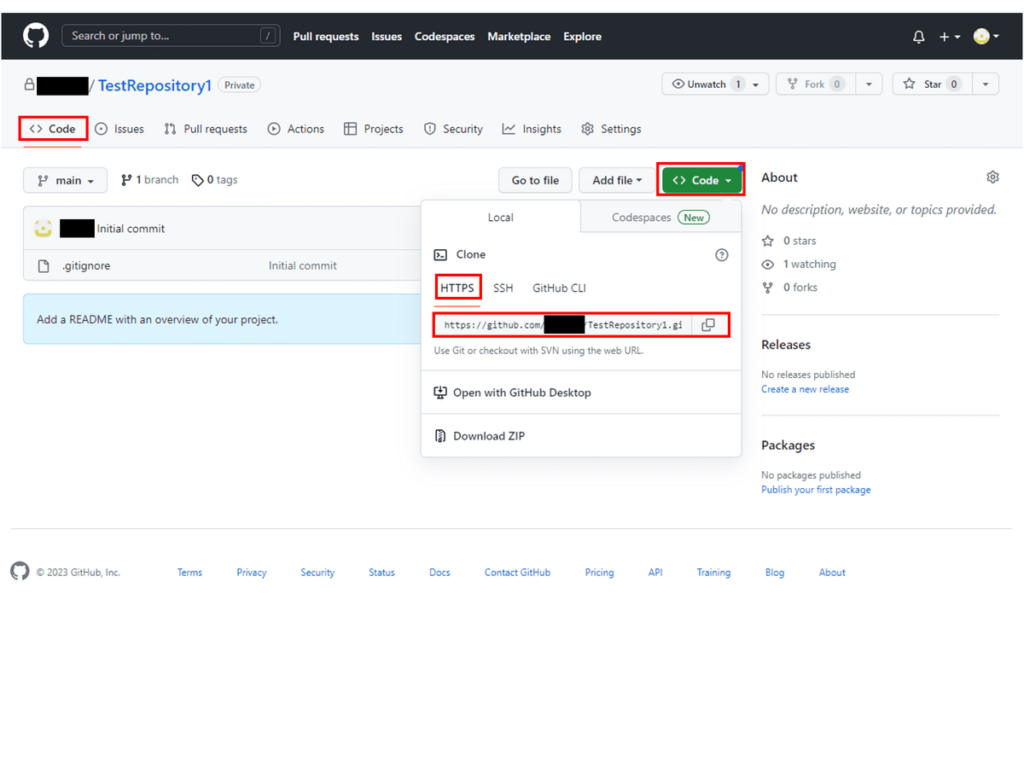Open the API footer link
Image resolution: width=1024 pixels, height=768 pixels.
655,572
